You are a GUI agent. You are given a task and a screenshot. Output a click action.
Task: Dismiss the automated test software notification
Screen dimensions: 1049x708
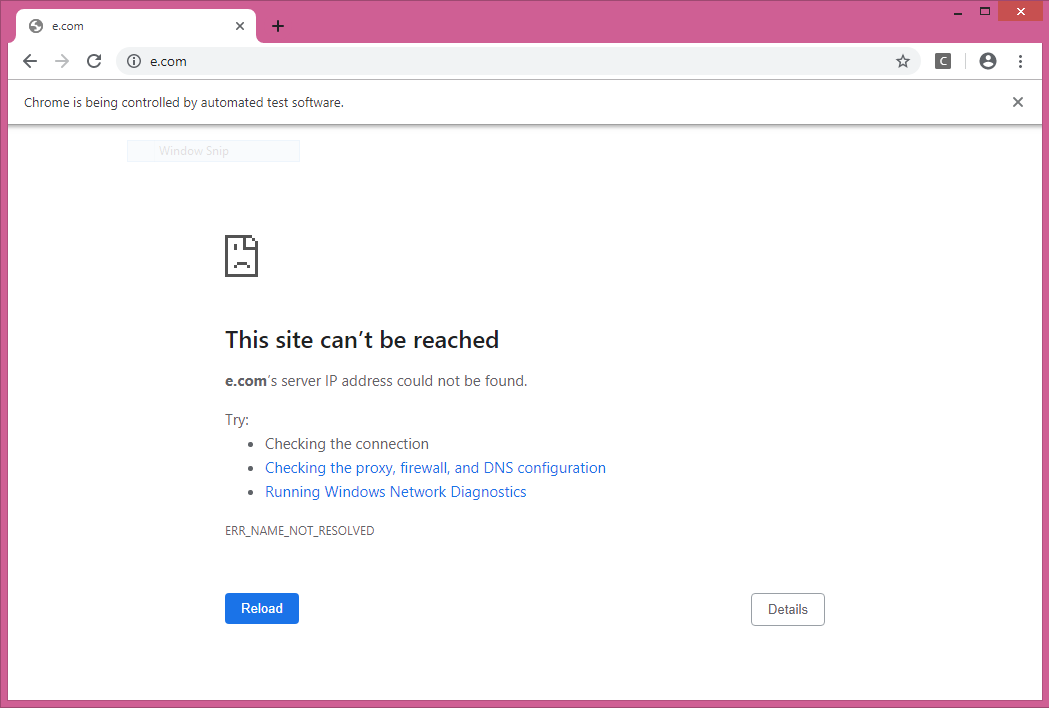[x=1017, y=101]
